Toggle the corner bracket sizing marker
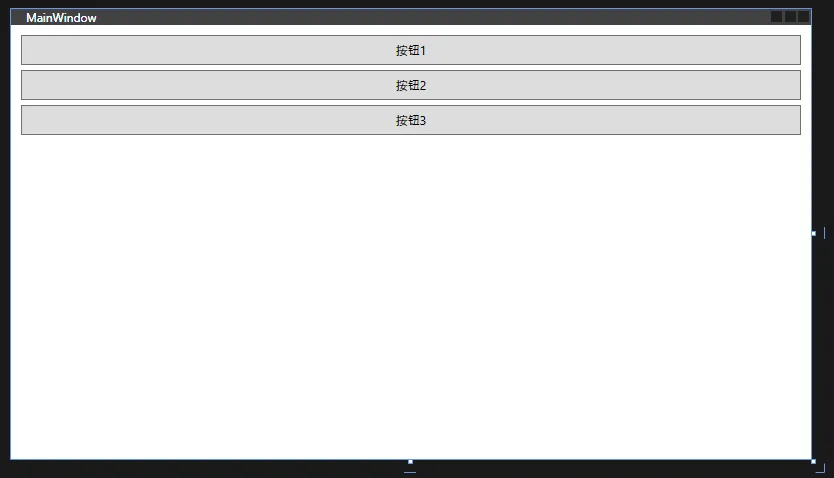This screenshot has height=478, width=834. (821, 468)
